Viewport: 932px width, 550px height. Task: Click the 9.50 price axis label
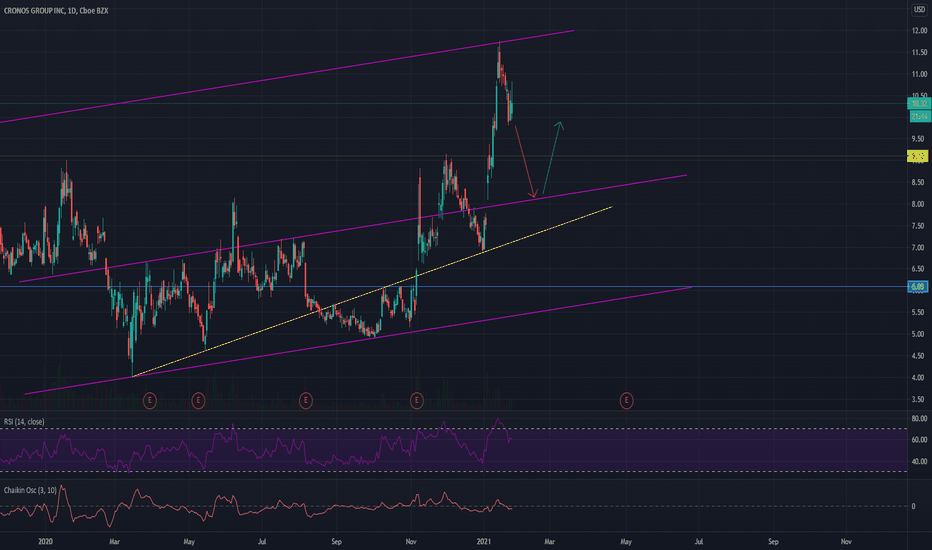tap(919, 139)
